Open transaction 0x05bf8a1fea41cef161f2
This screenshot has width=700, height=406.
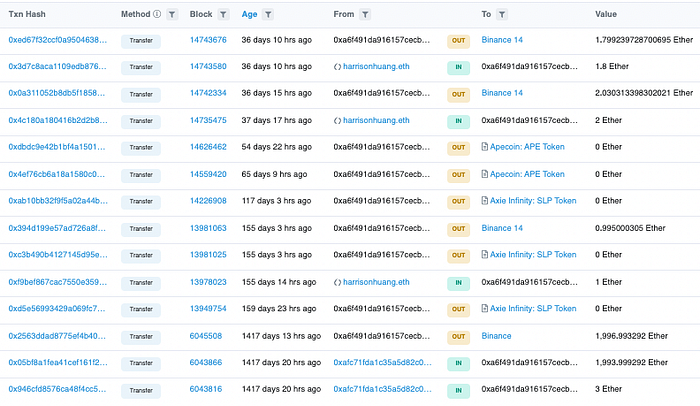tap(58, 362)
